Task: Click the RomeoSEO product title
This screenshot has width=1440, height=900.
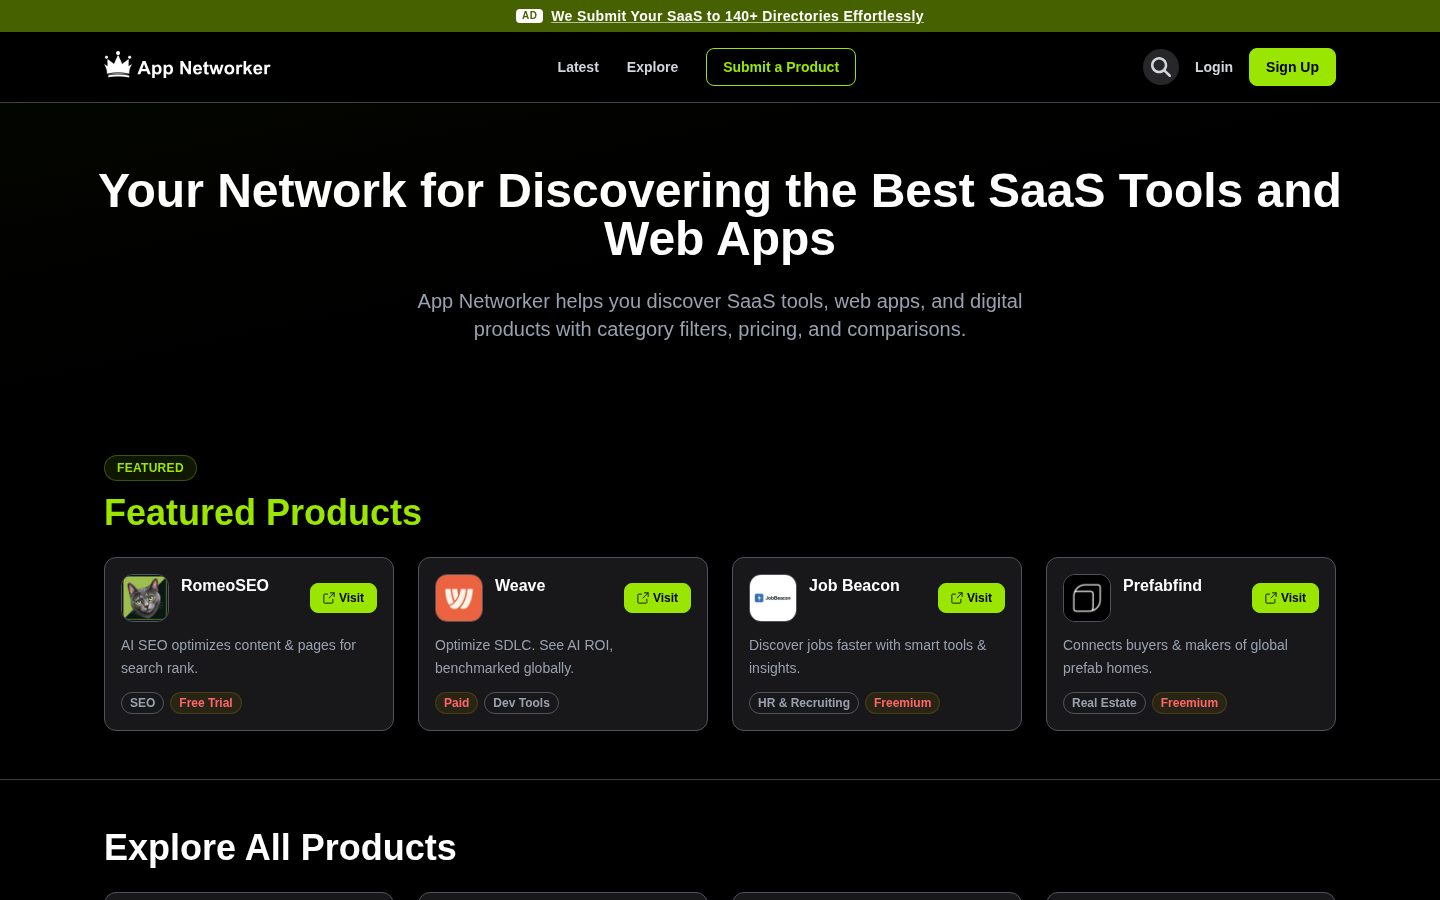Action: [x=225, y=586]
